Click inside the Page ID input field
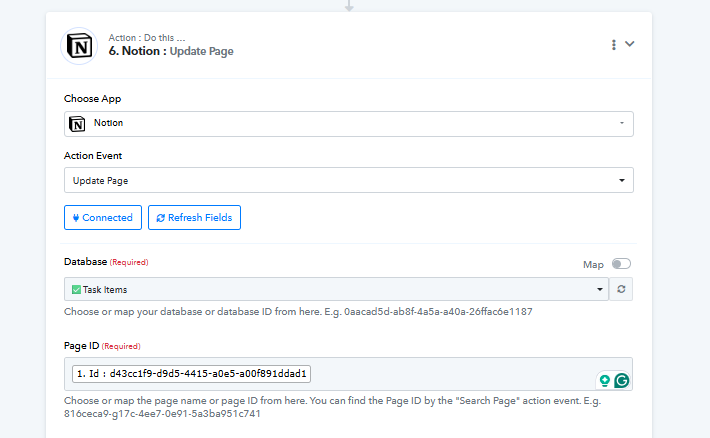 (x=450, y=374)
